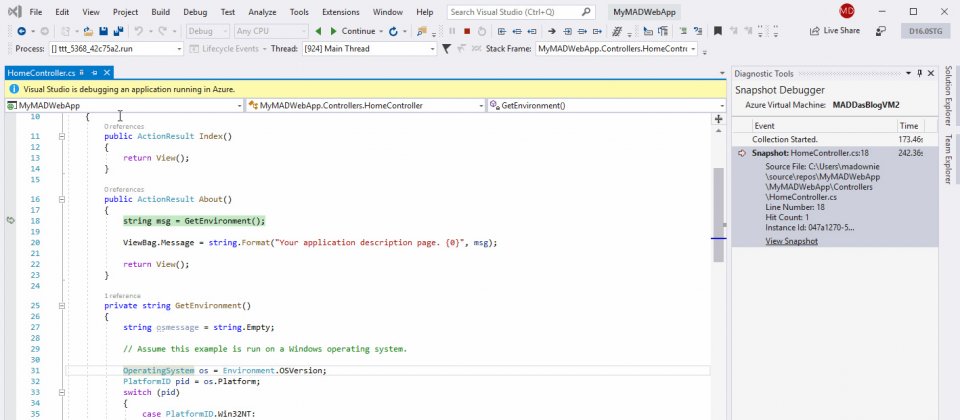Image resolution: width=960 pixels, height=420 pixels.
Task: Click the editor split window icon
Action: coord(718,119)
